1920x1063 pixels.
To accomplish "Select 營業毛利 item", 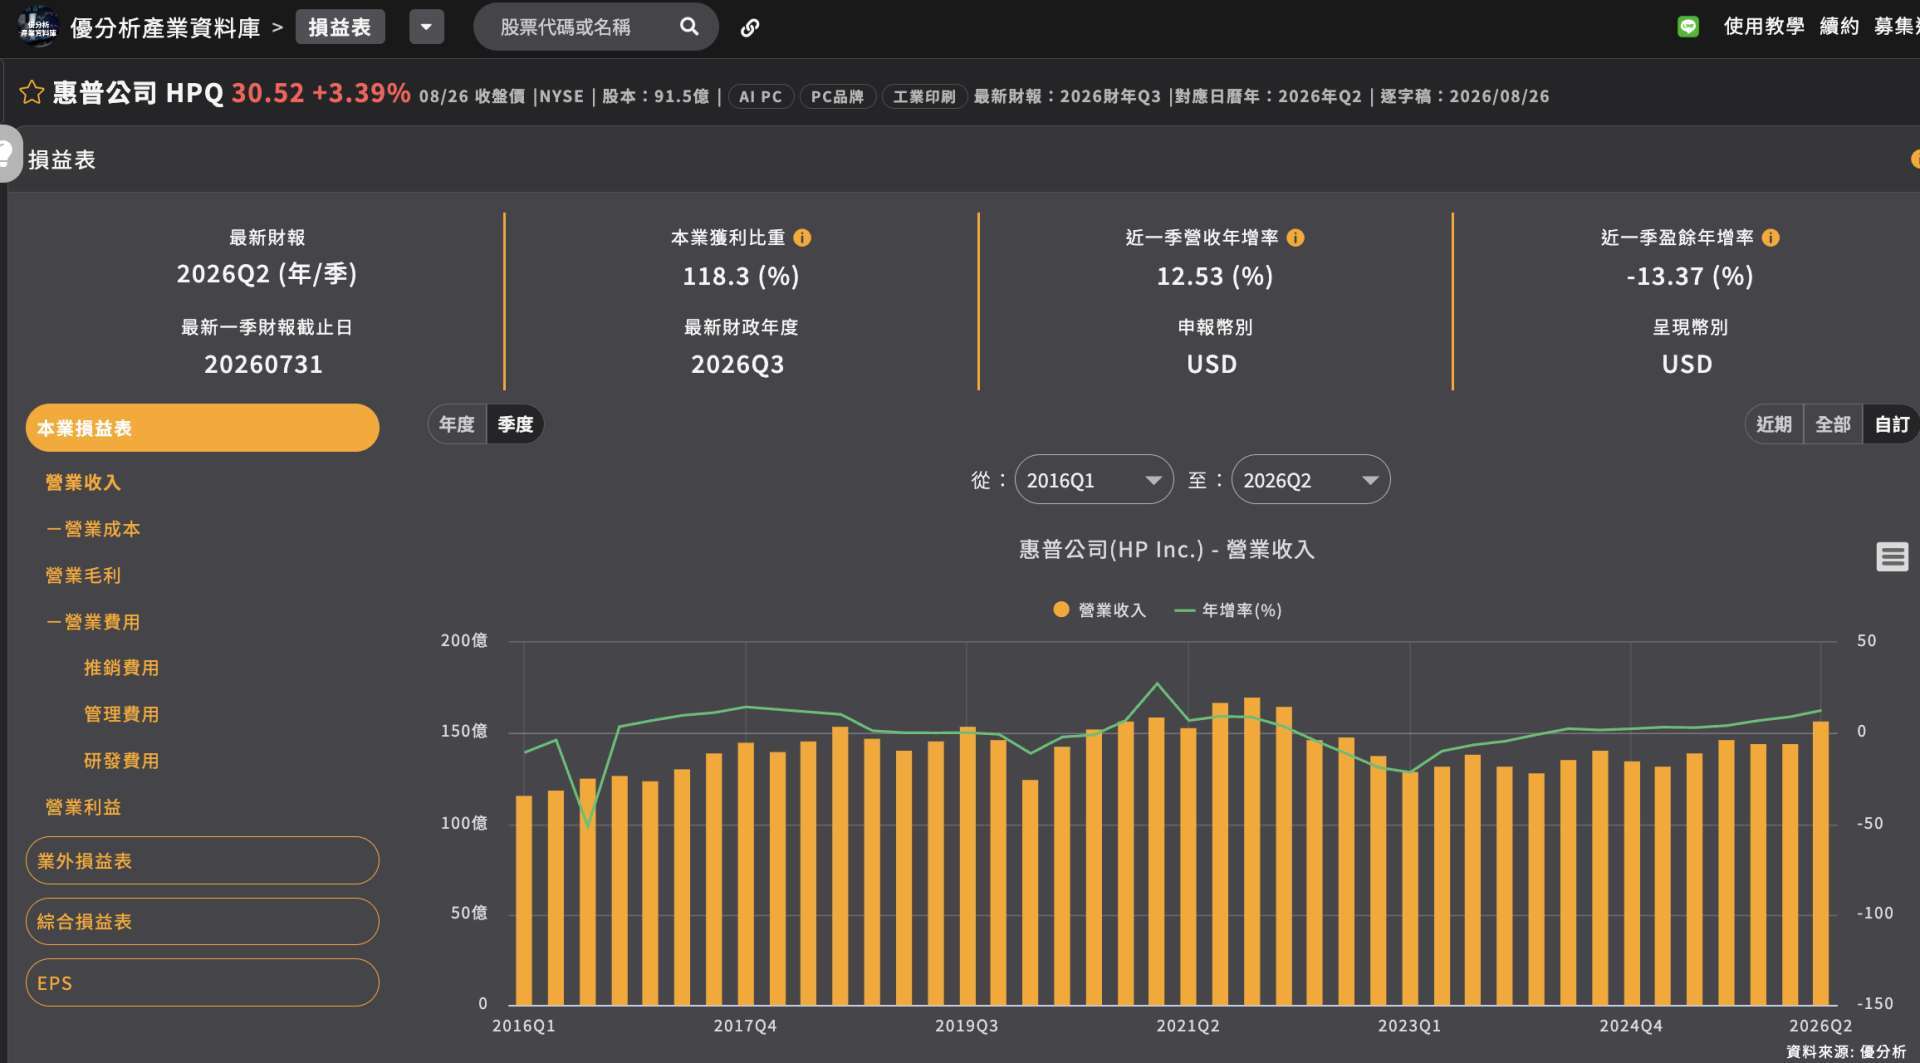I will coord(83,576).
